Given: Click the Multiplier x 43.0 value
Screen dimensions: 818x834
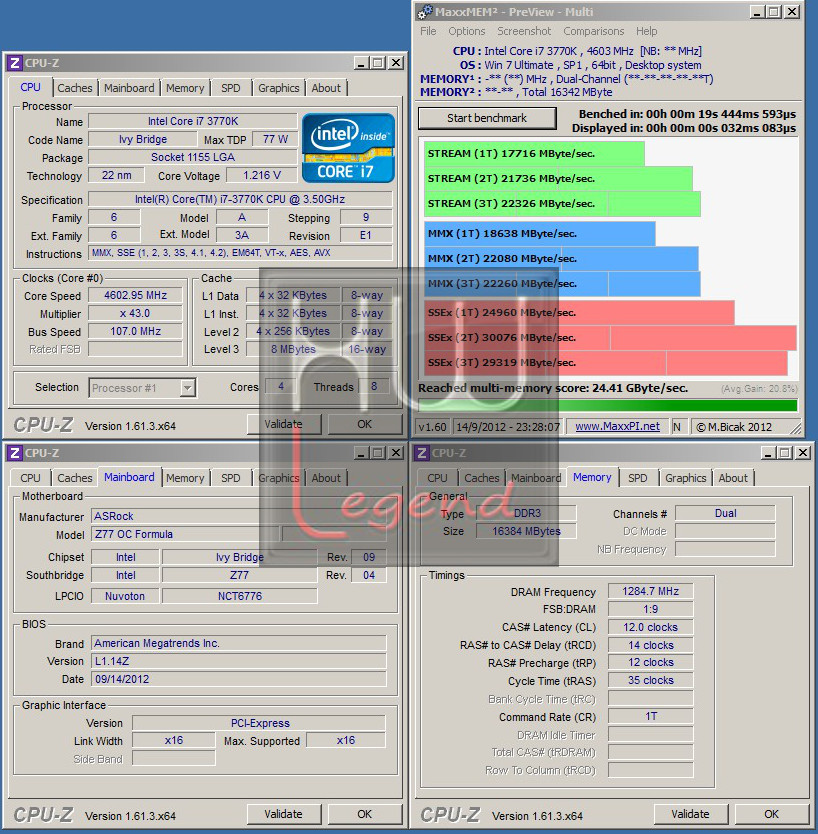Looking at the screenshot, I should pos(135,313).
